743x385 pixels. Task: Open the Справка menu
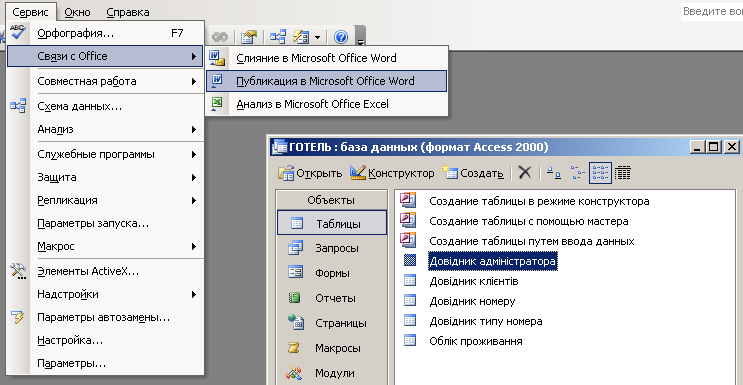(x=127, y=12)
